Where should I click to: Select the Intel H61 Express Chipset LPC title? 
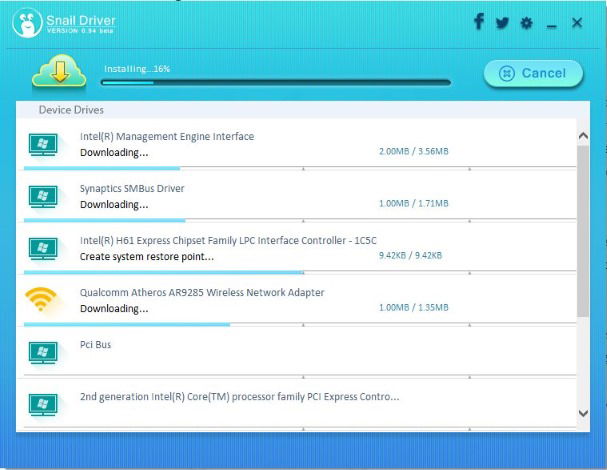coord(228,240)
